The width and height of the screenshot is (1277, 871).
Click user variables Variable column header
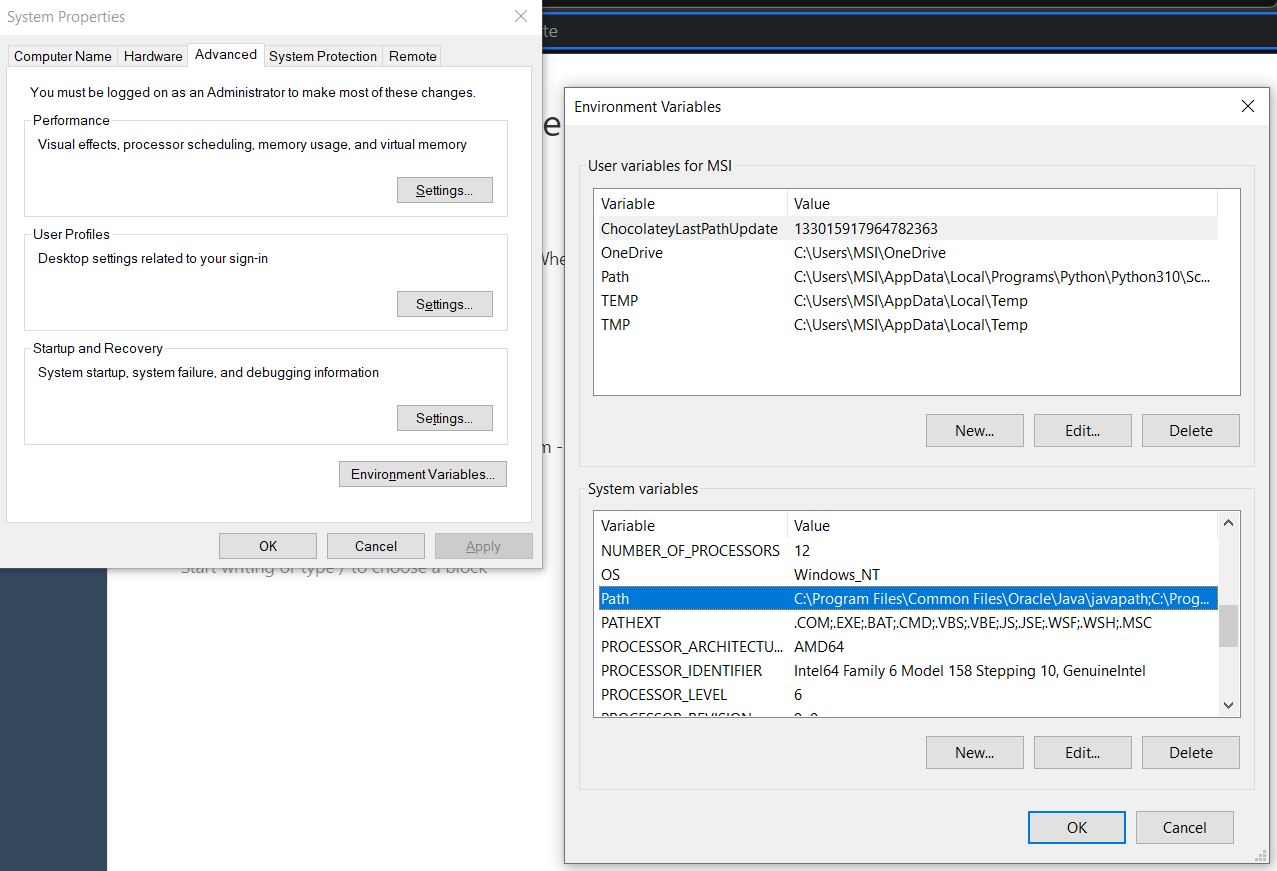pos(691,204)
